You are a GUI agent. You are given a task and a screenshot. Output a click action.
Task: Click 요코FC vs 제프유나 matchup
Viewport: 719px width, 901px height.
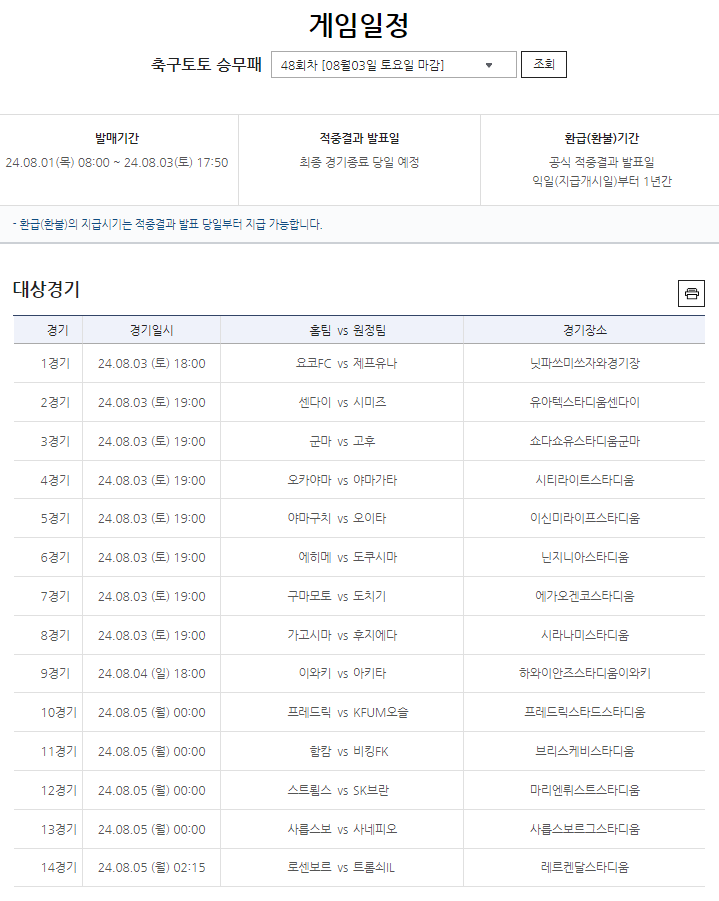[346, 364]
